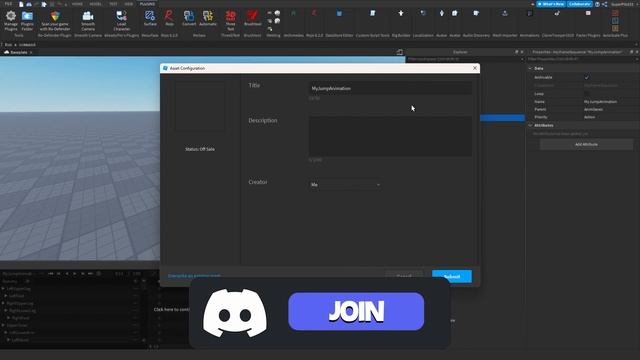Click the Overwrite an existing asset link
The image size is (640, 360).
tap(194, 276)
